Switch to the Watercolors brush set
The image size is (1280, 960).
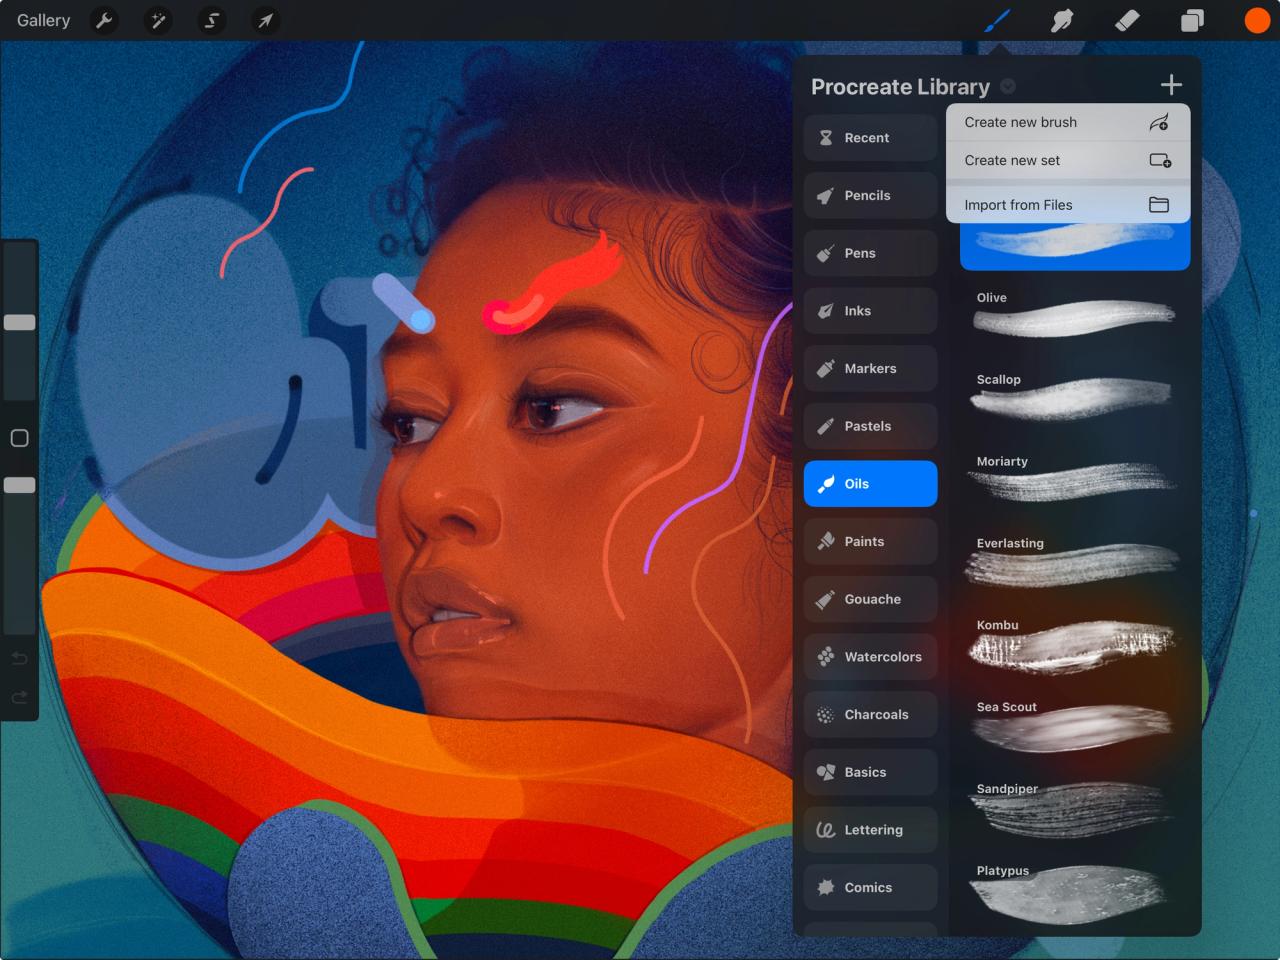(869, 656)
